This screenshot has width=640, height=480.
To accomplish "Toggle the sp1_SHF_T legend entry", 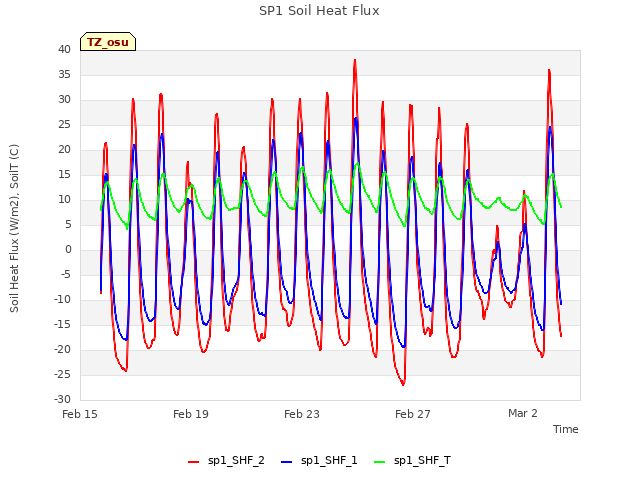I will tap(412, 460).
